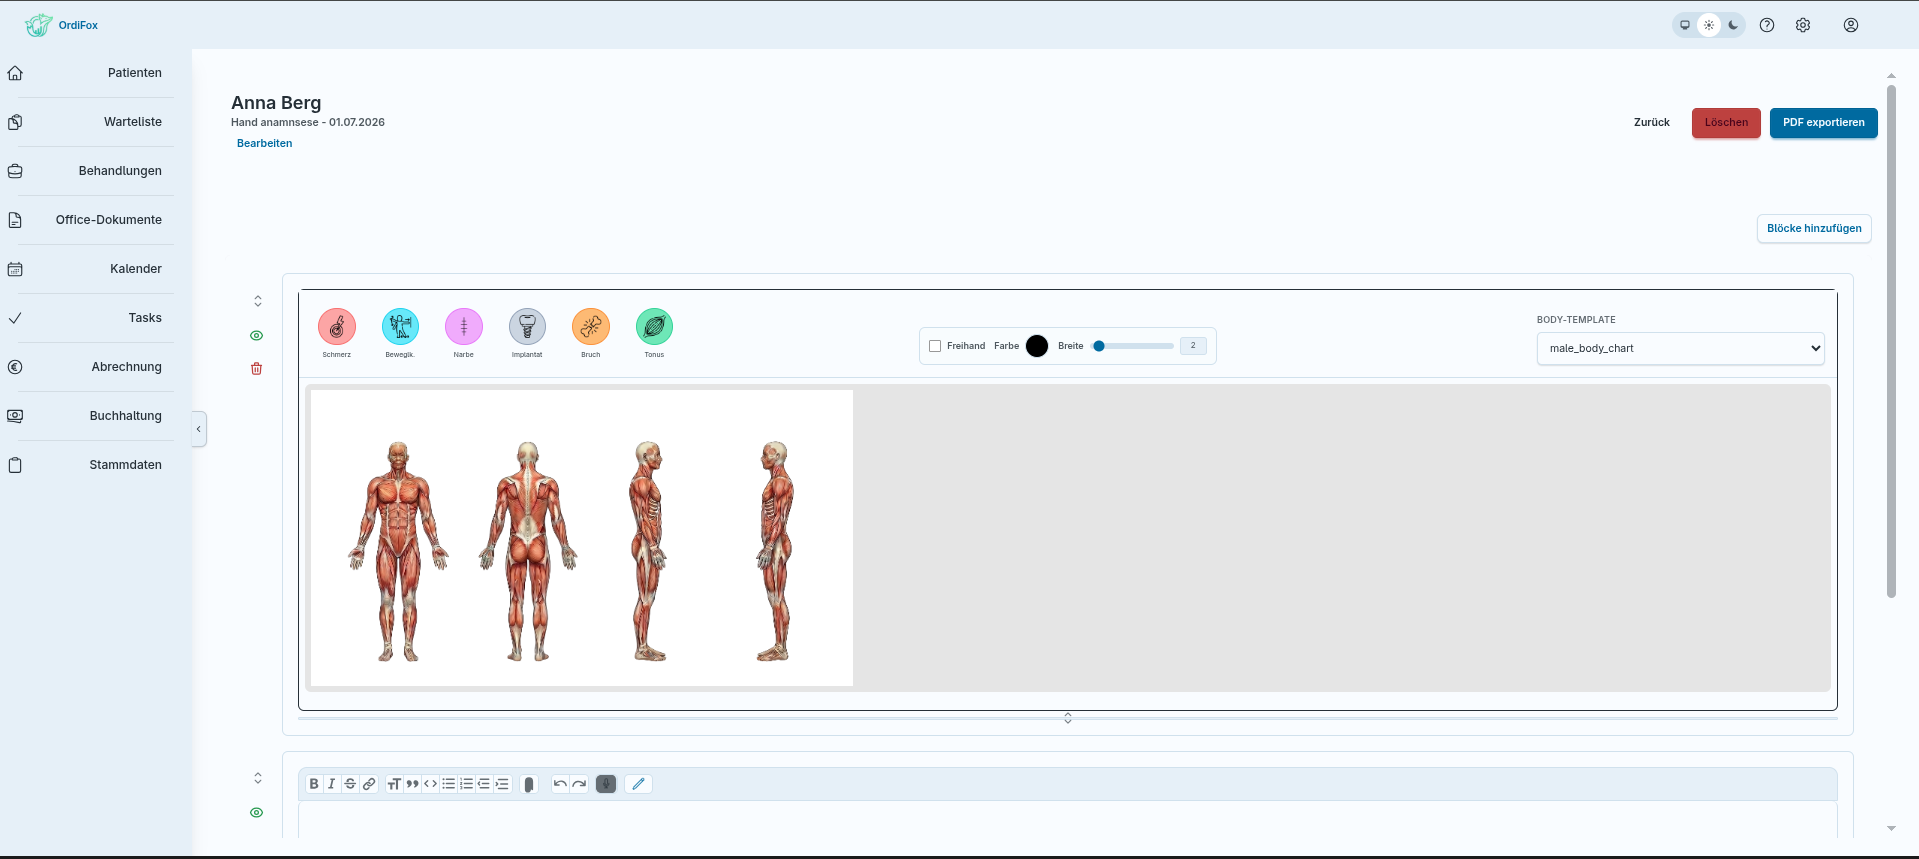Collapse the sidebar with the chevron handle
1919x859 pixels.
click(x=199, y=429)
